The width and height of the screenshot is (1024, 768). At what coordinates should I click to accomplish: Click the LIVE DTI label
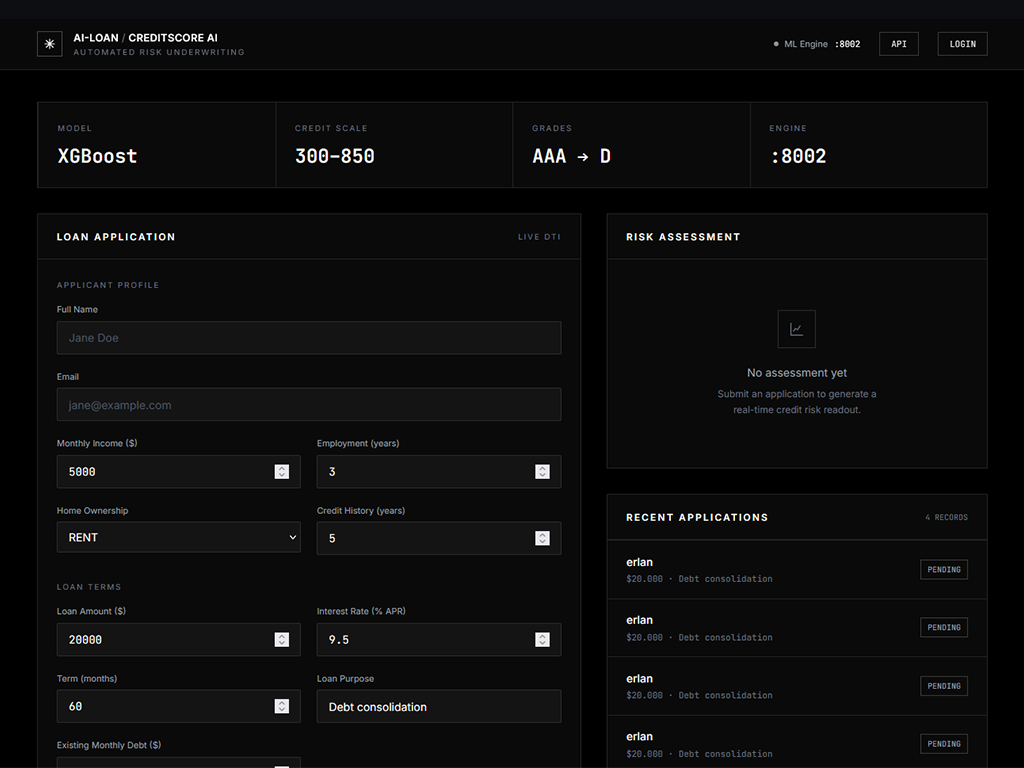tap(539, 237)
